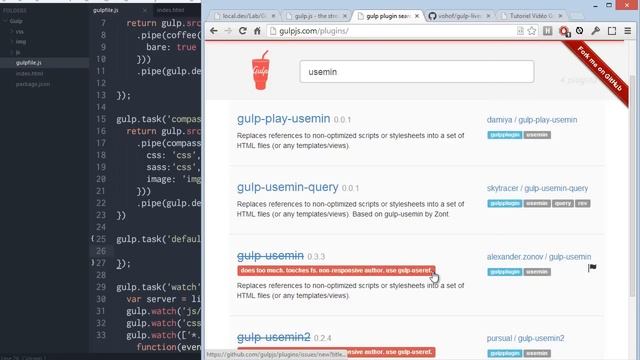Minimize the browser window
Image resolution: width=640 pixels, height=360 pixels.
click(595, 5)
